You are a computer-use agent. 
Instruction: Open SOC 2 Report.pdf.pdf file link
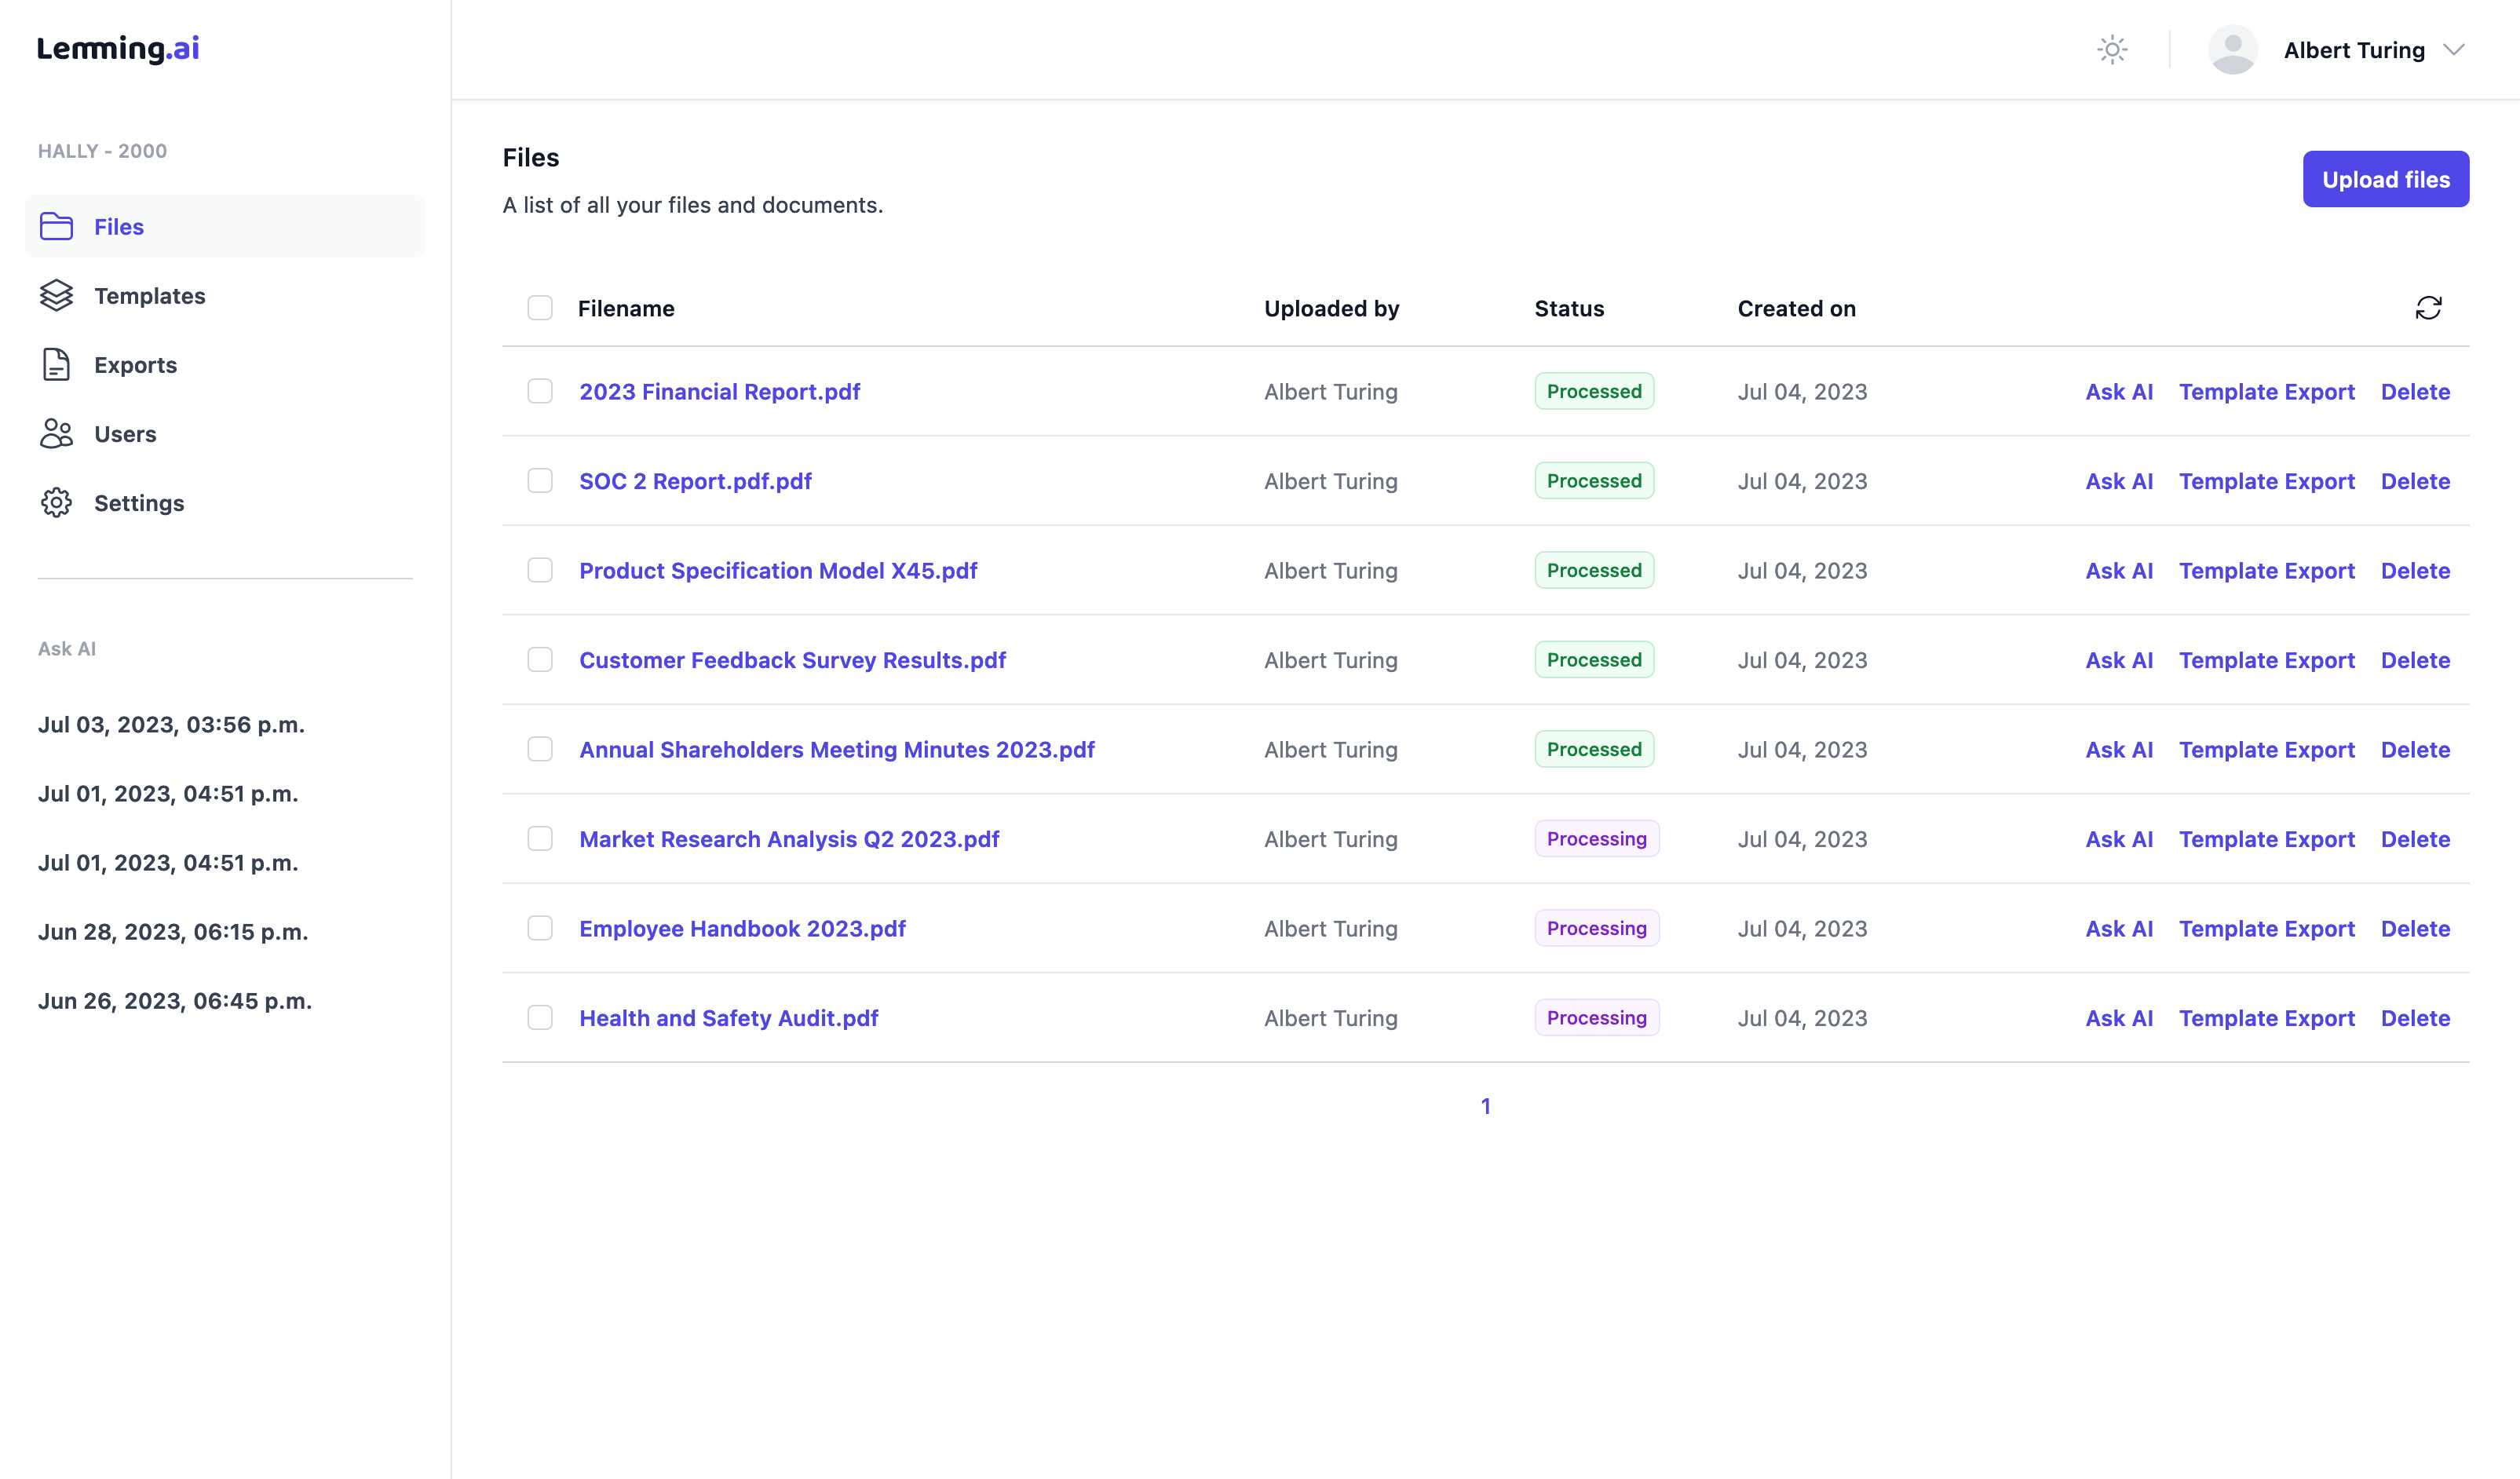tap(695, 481)
